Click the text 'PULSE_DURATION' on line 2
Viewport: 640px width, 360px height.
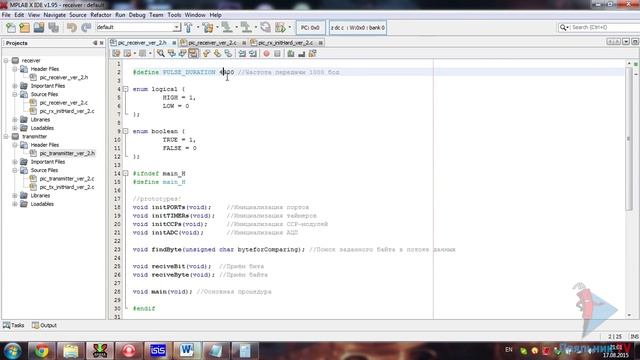pos(189,72)
